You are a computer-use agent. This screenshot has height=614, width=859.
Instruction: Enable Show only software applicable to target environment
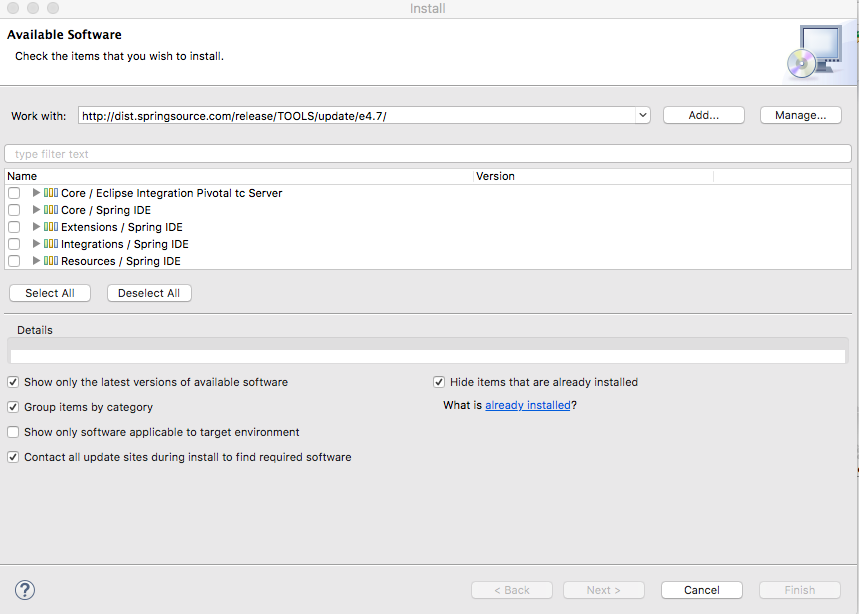(x=13, y=432)
